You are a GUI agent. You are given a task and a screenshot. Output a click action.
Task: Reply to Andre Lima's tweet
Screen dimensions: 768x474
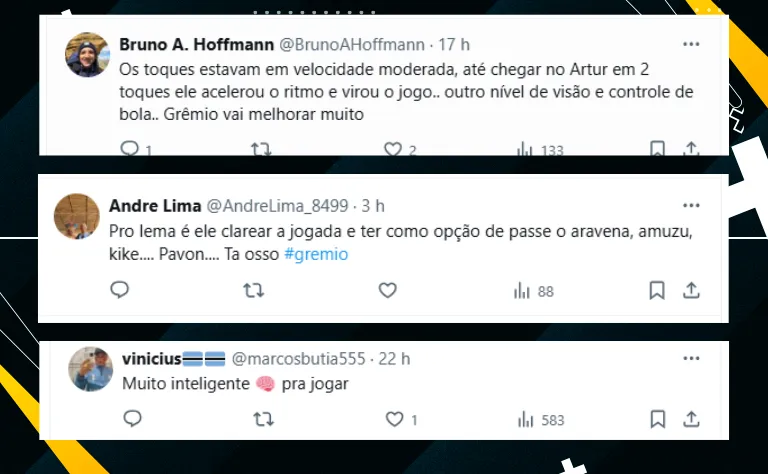pyautogui.click(x=120, y=291)
